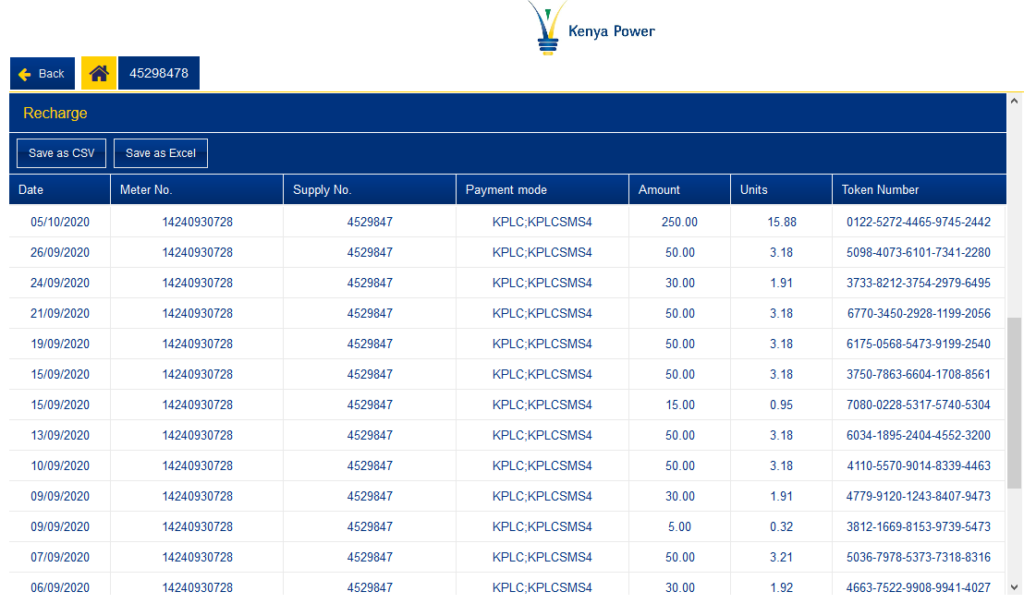This screenshot has height=604, width=1024.
Task: Click the units value 0.32
Action: pos(781,527)
